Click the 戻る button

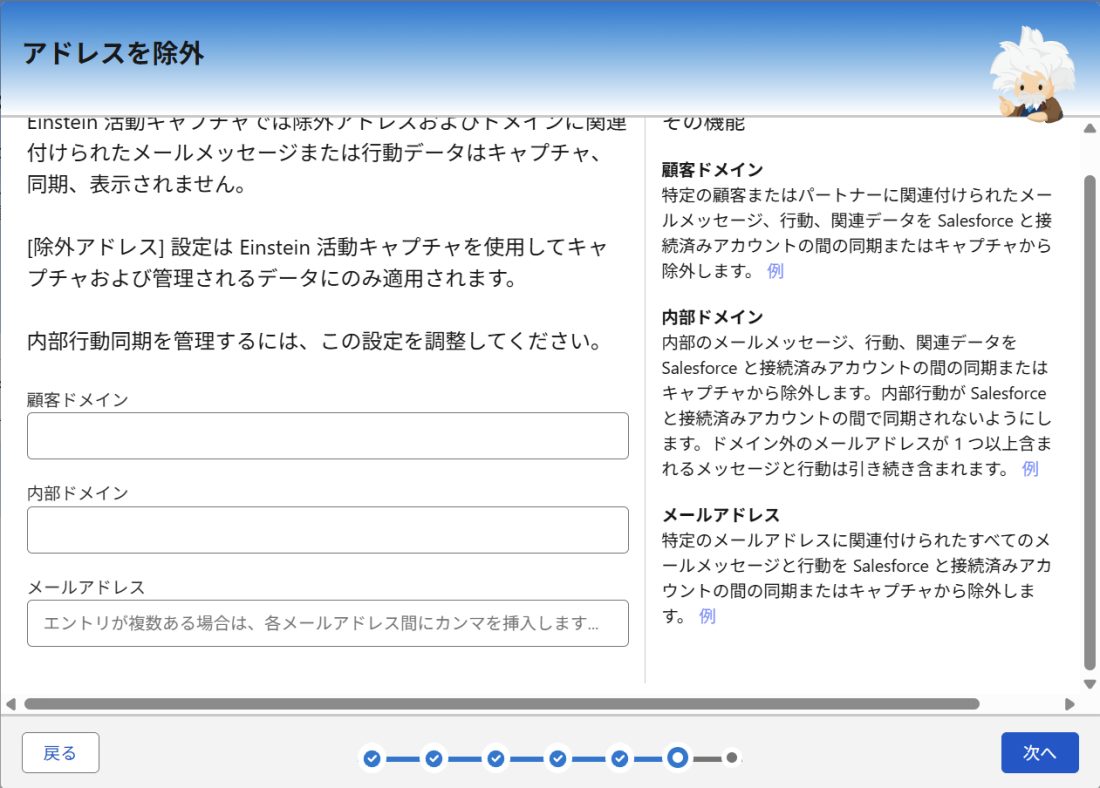pyautogui.click(x=60, y=753)
